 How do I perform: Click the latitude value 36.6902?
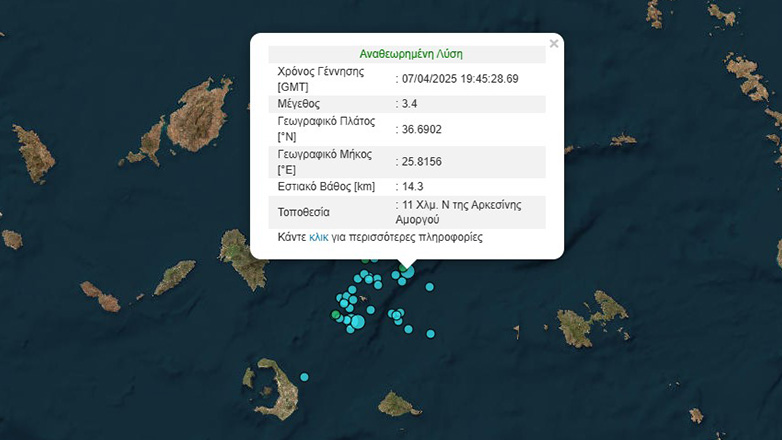coord(421,130)
